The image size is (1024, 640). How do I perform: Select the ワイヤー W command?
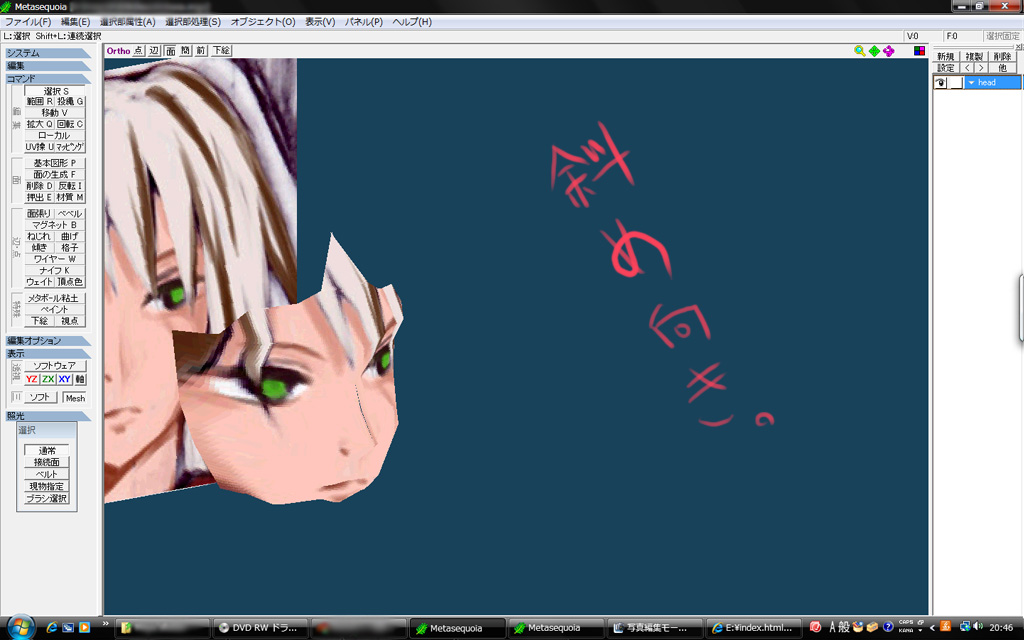coord(55,259)
